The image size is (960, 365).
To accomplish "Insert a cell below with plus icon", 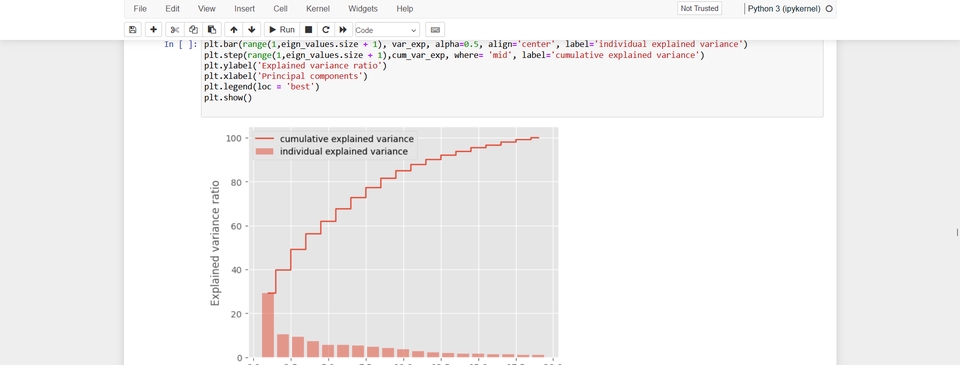I will [x=153, y=29].
